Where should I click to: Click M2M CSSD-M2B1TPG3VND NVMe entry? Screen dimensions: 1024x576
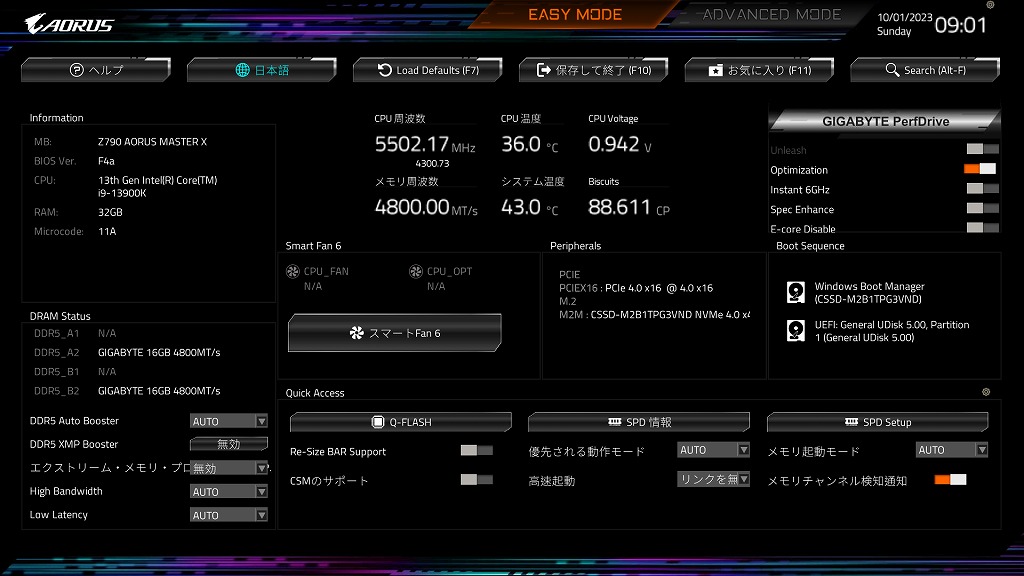[x=654, y=314]
